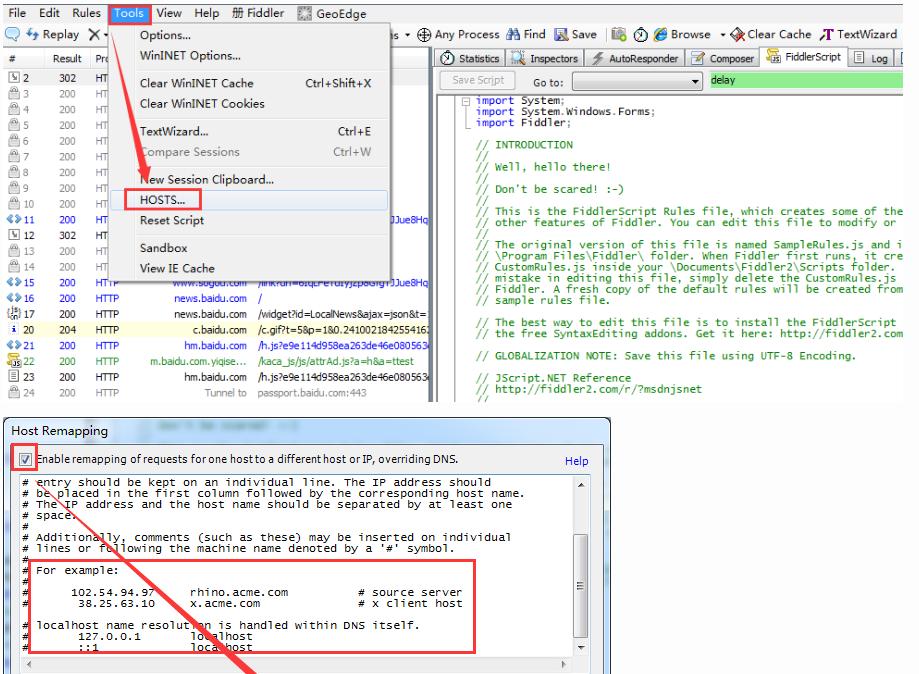Open the Rules menu

[x=86, y=13]
